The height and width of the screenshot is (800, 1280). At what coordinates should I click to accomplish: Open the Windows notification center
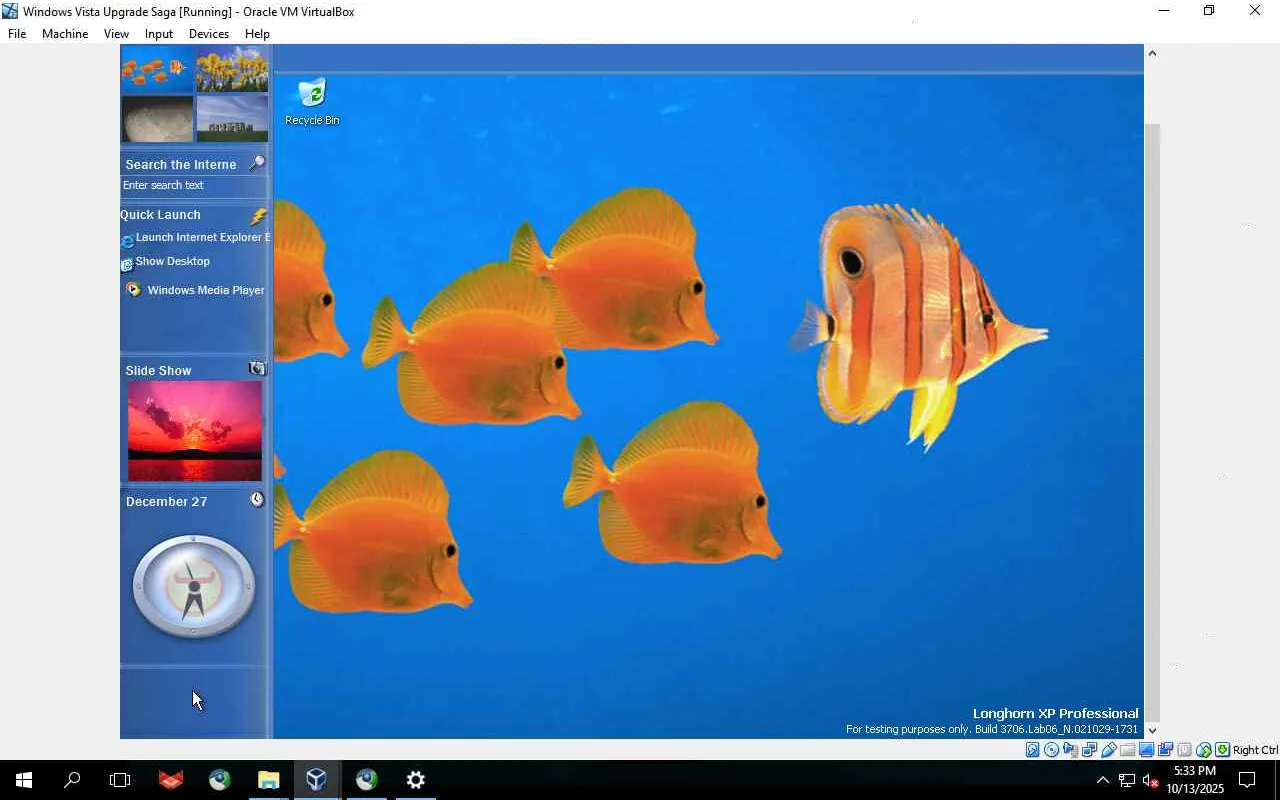point(1247,780)
